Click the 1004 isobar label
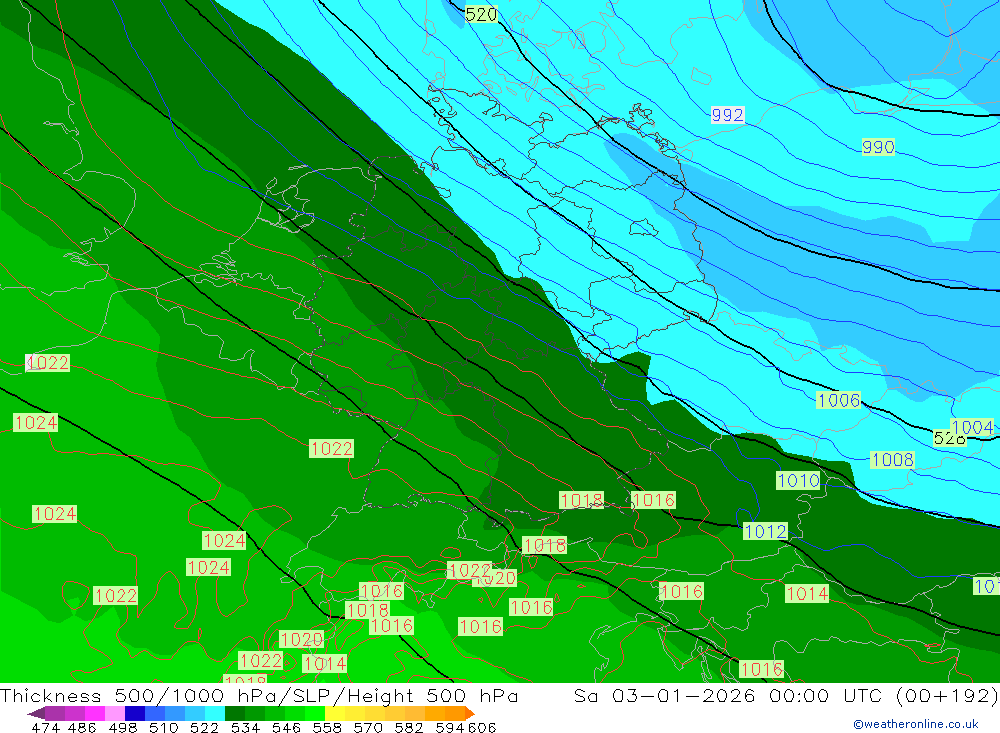Screen dimensions: 1000x733 pyautogui.click(x=972, y=427)
